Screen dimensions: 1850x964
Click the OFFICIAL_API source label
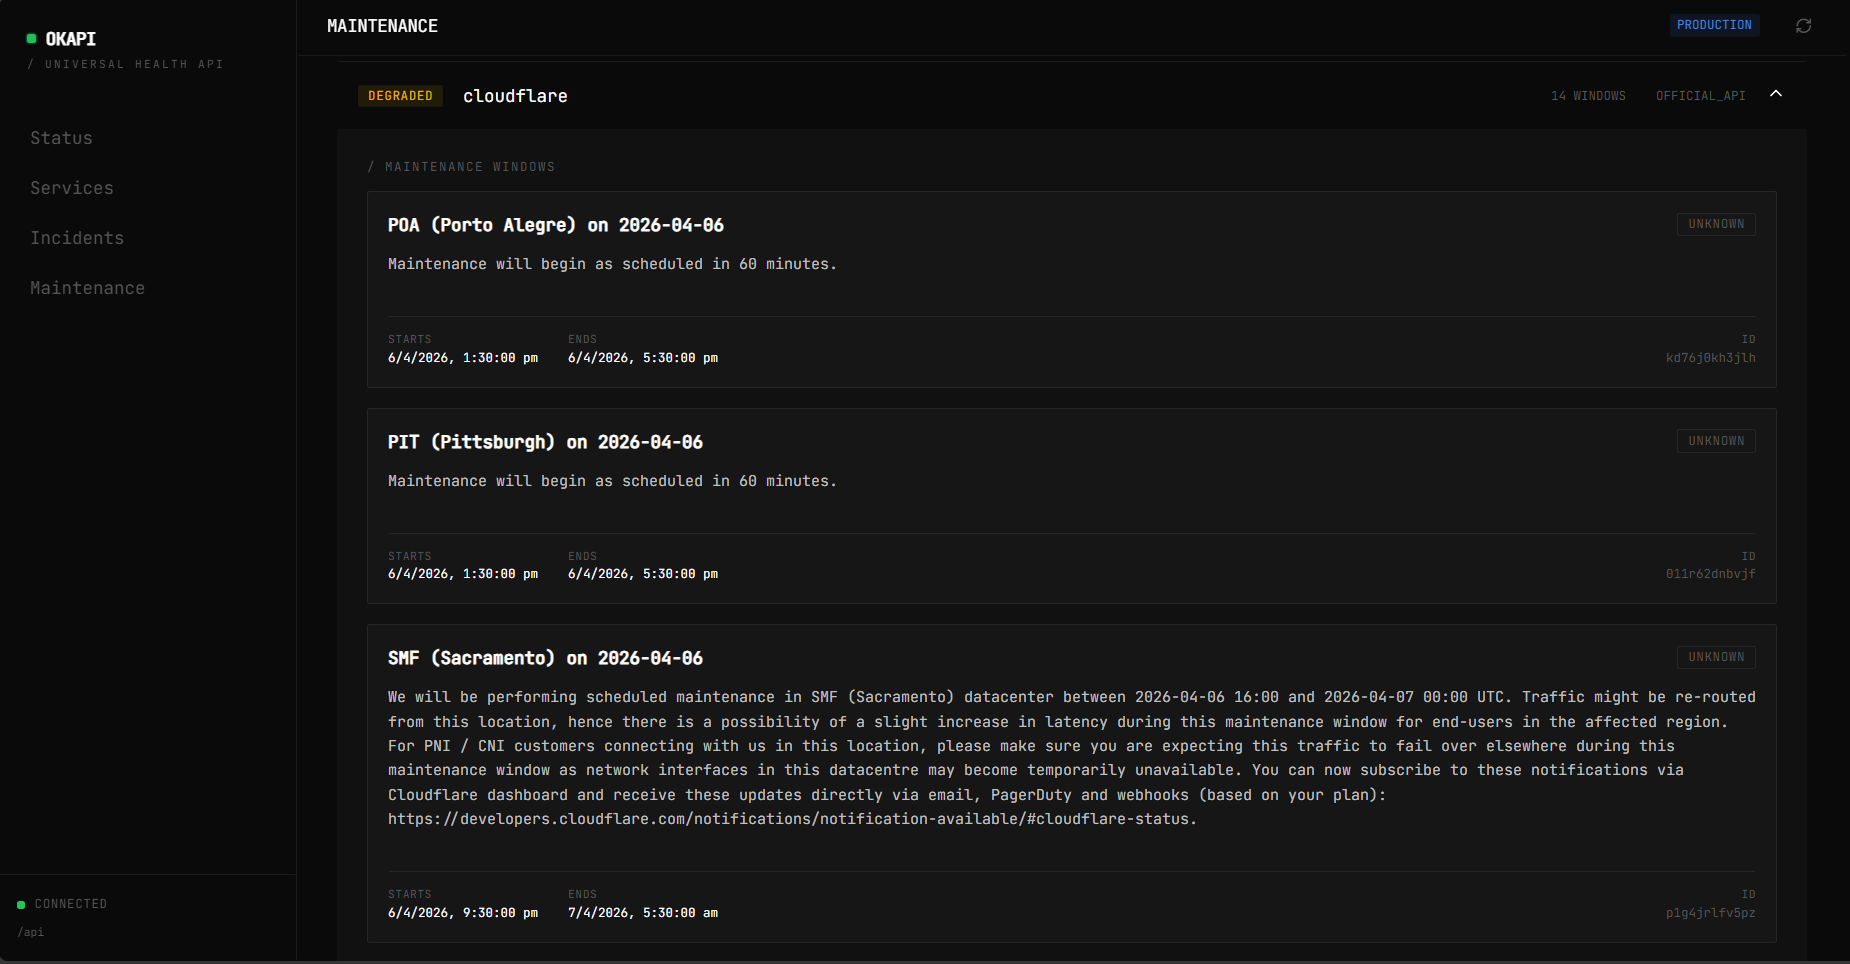pyautogui.click(x=1700, y=96)
